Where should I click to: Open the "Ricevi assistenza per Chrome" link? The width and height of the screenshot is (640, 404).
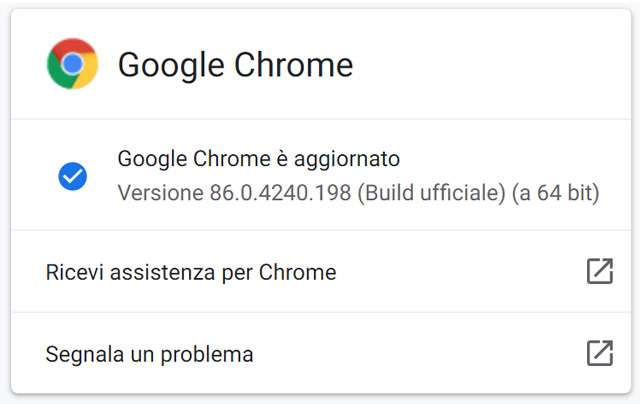coord(190,272)
